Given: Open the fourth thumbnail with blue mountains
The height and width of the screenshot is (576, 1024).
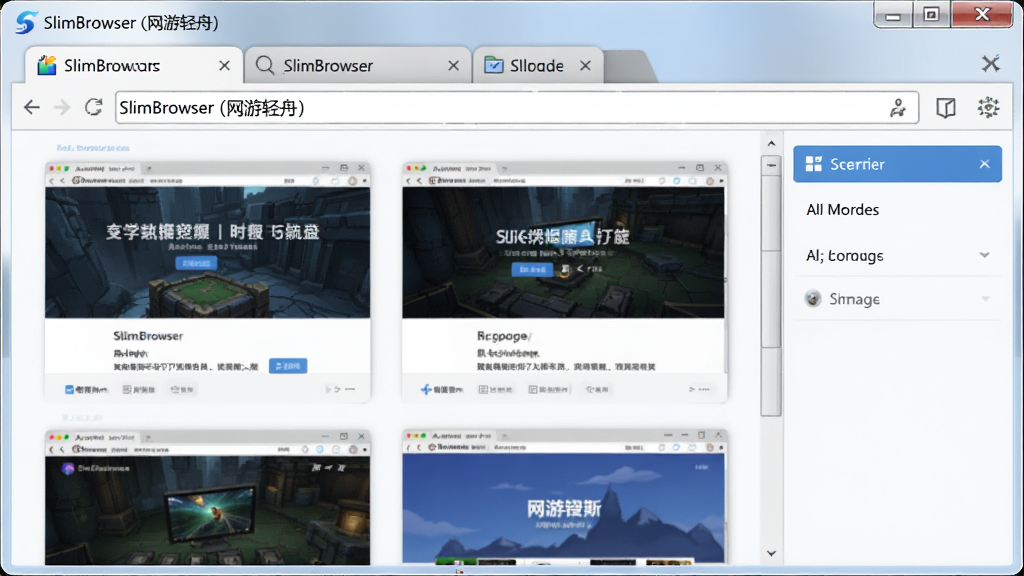Looking at the screenshot, I should point(563,508).
